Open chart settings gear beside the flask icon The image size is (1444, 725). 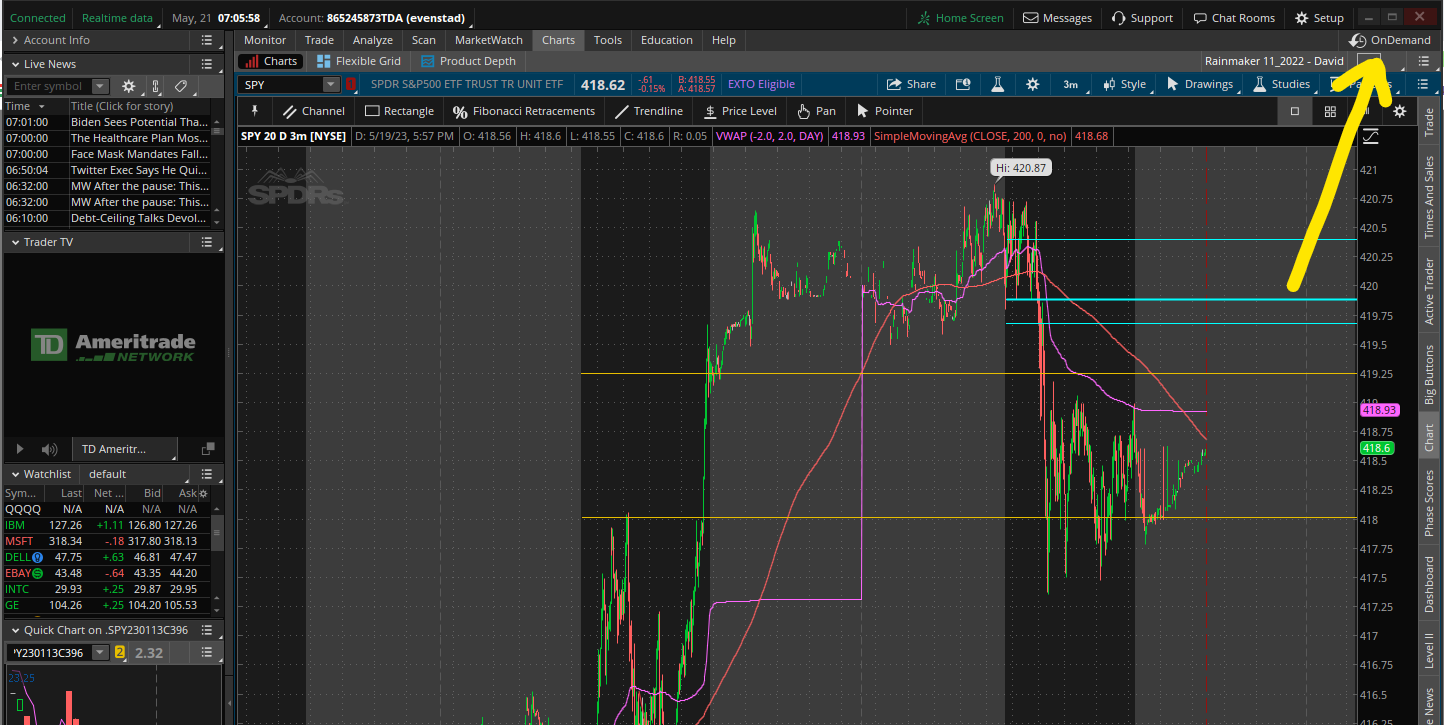click(x=1032, y=84)
